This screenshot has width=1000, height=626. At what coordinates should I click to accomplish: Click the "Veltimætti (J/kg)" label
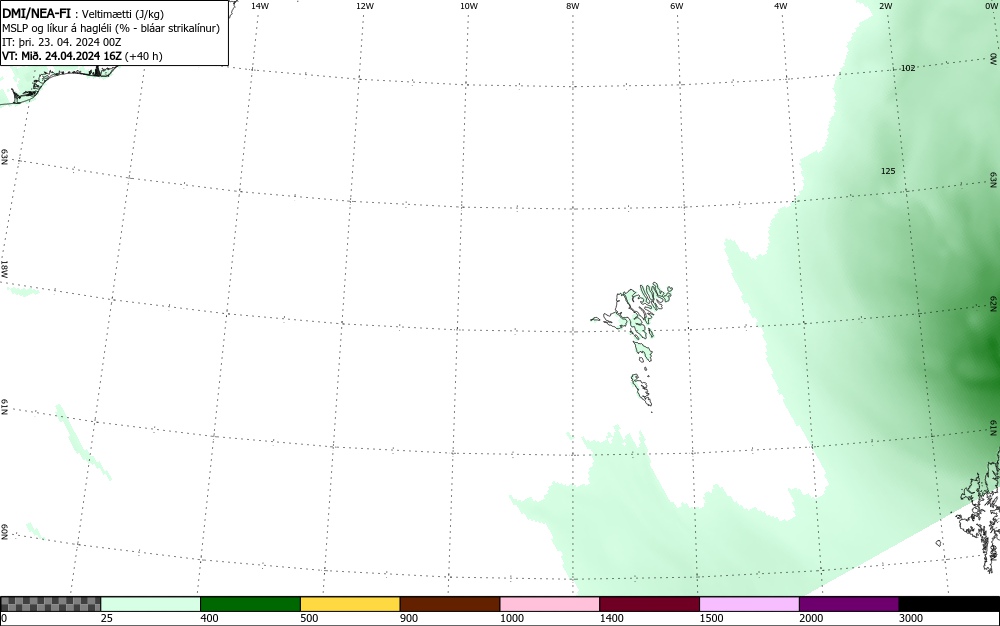pos(123,14)
